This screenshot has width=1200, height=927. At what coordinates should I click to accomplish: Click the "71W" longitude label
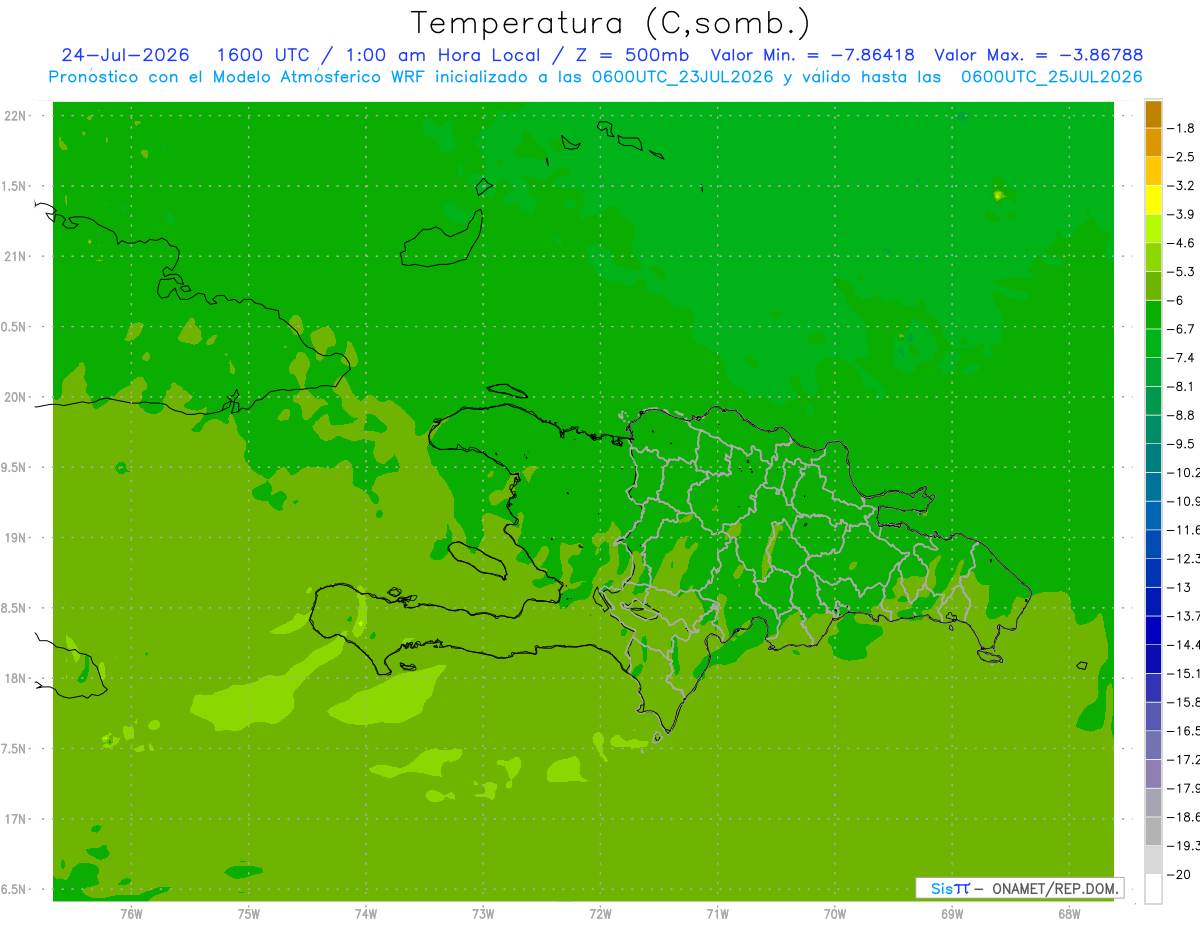tap(717, 914)
